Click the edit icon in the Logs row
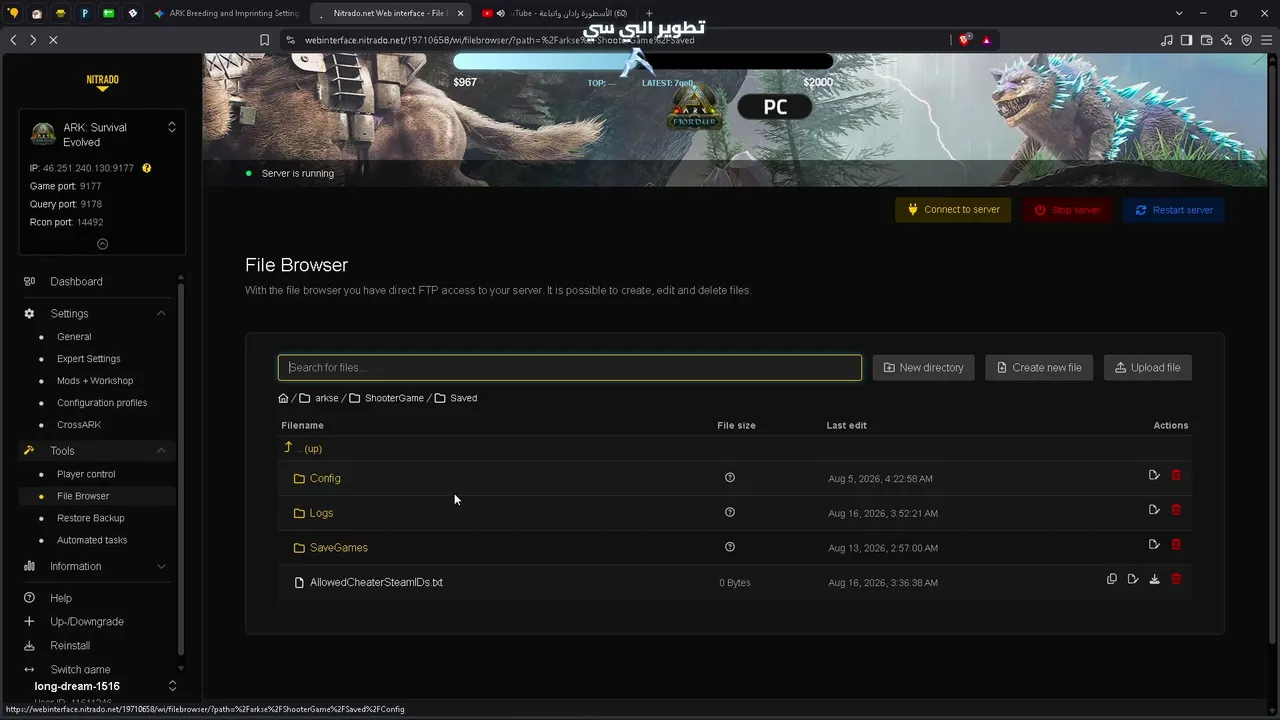Screen dimensions: 1280x720 (x=1154, y=510)
